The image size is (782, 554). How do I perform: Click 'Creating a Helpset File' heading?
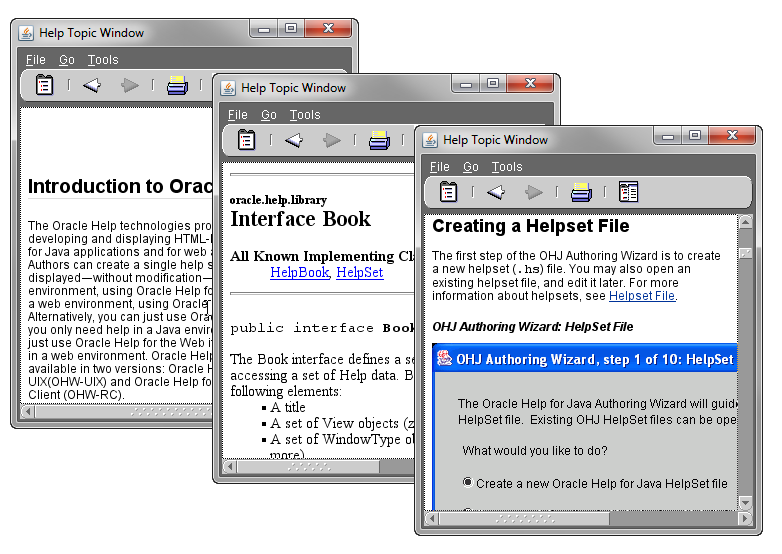pyautogui.click(x=531, y=226)
